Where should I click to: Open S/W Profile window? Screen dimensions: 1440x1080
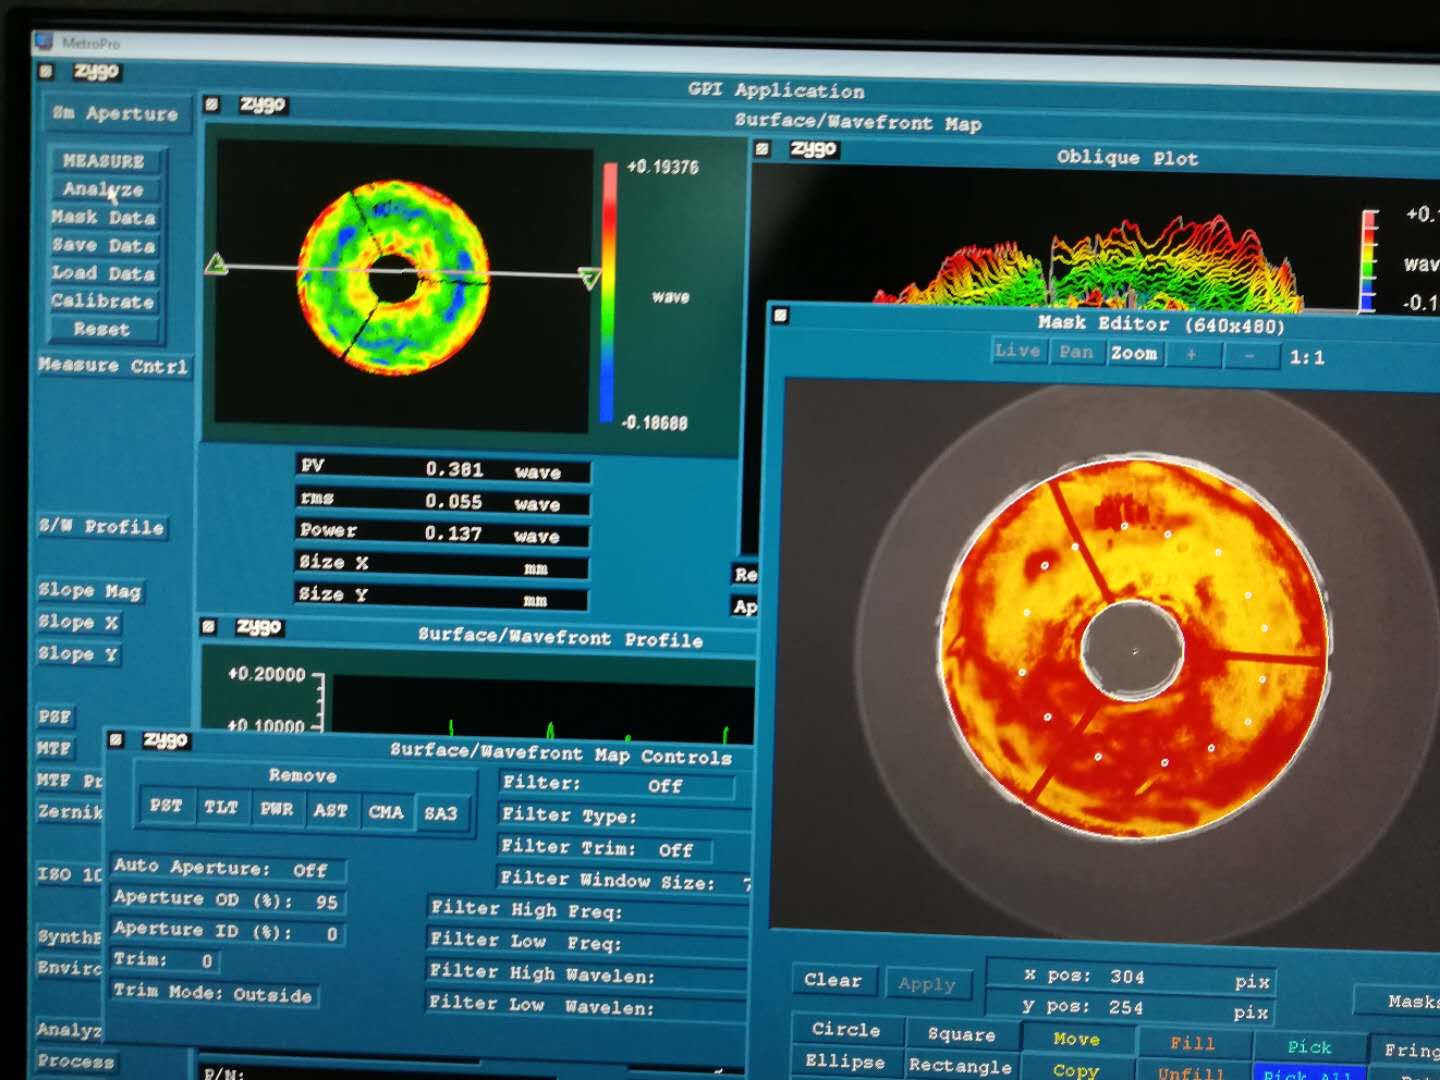(101, 527)
